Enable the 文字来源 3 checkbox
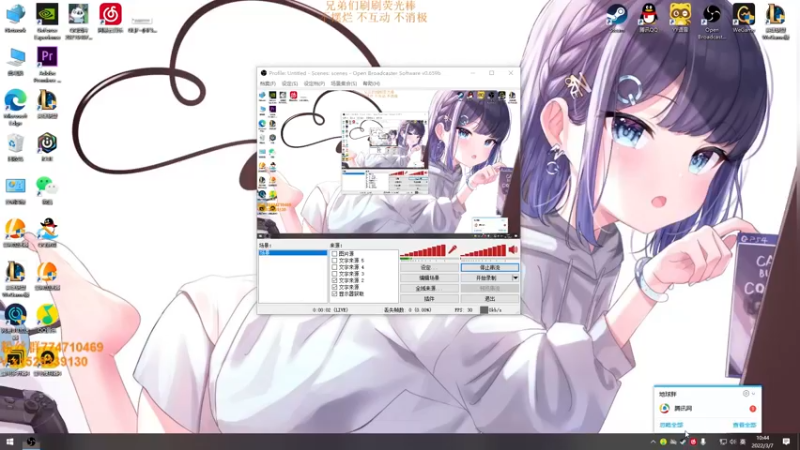The height and width of the screenshot is (450, 800). click(334, 273)
